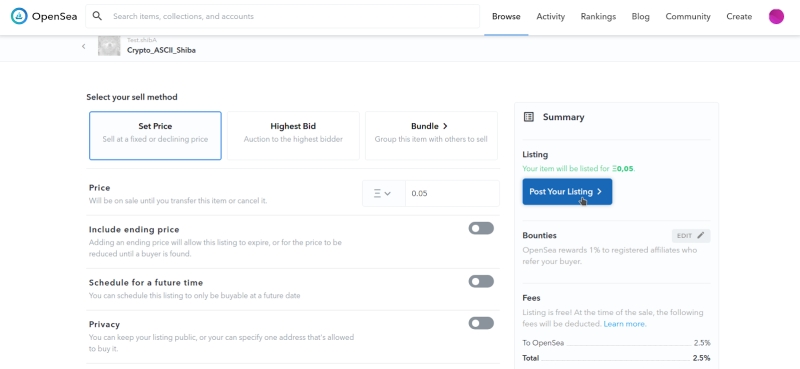Click the Post Your Listing button

click(567, 192)
